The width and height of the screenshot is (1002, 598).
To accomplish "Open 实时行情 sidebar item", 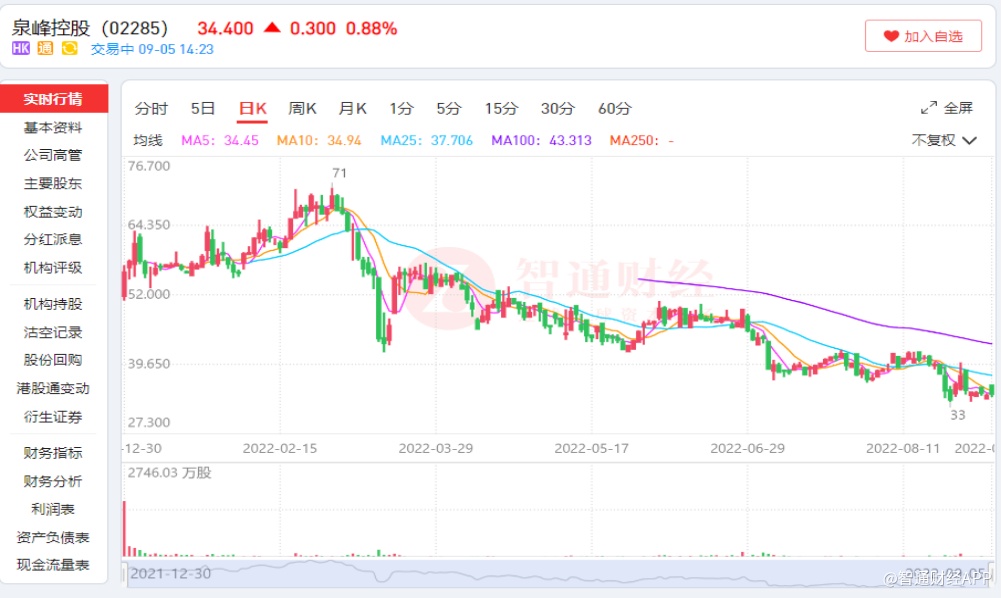I will pos(54,98).
